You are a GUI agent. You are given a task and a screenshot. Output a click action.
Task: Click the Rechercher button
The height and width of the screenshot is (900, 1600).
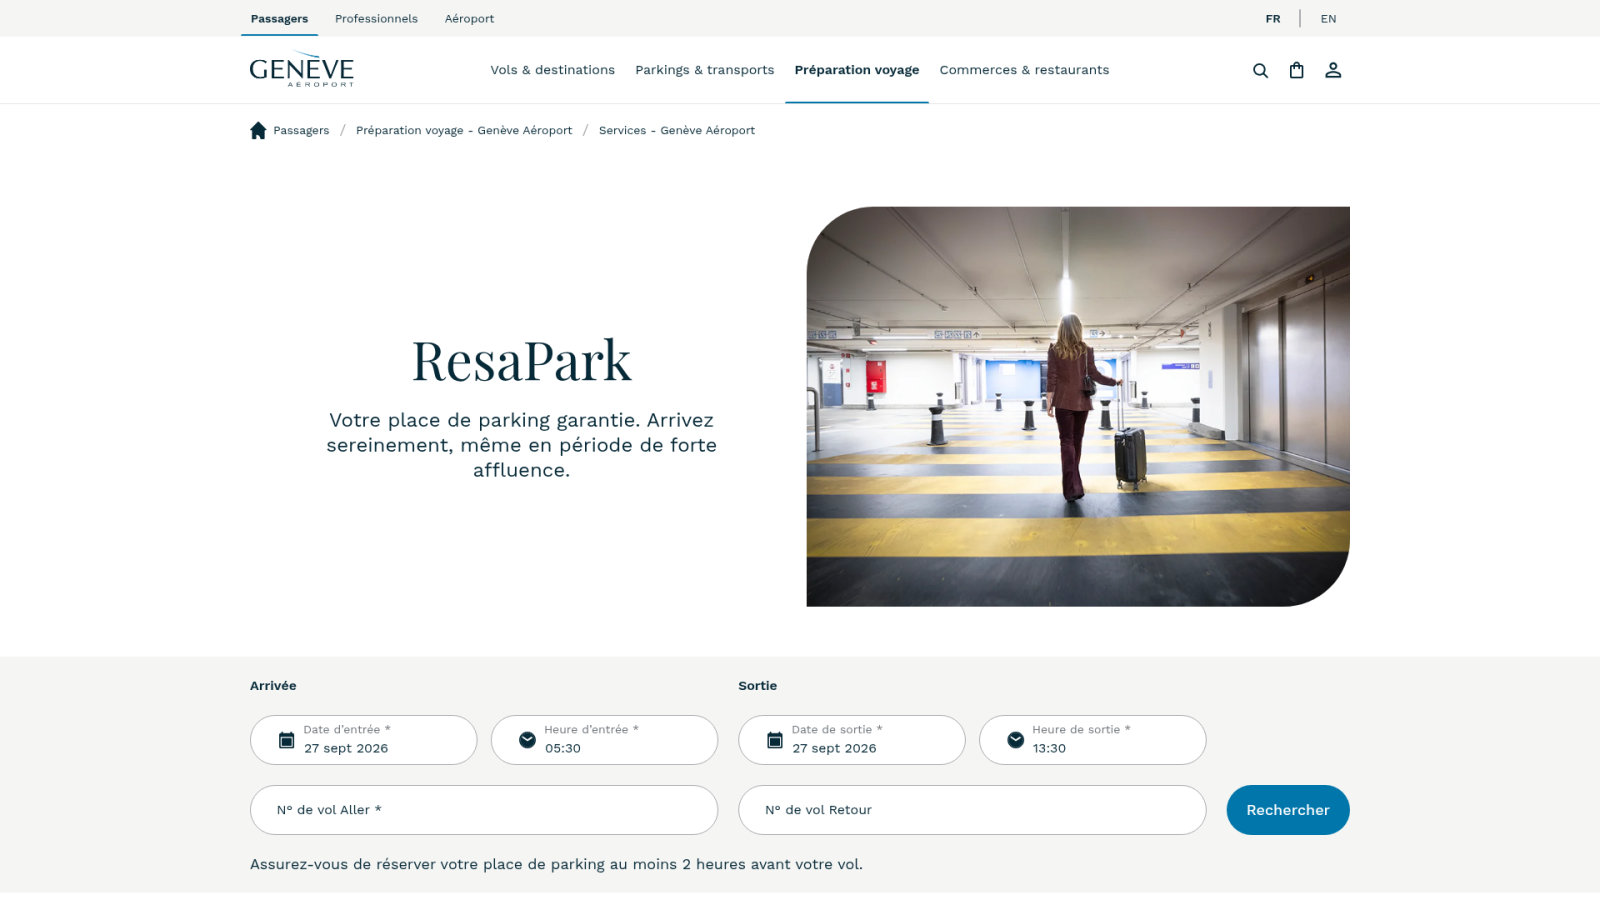coord(1288,810)
